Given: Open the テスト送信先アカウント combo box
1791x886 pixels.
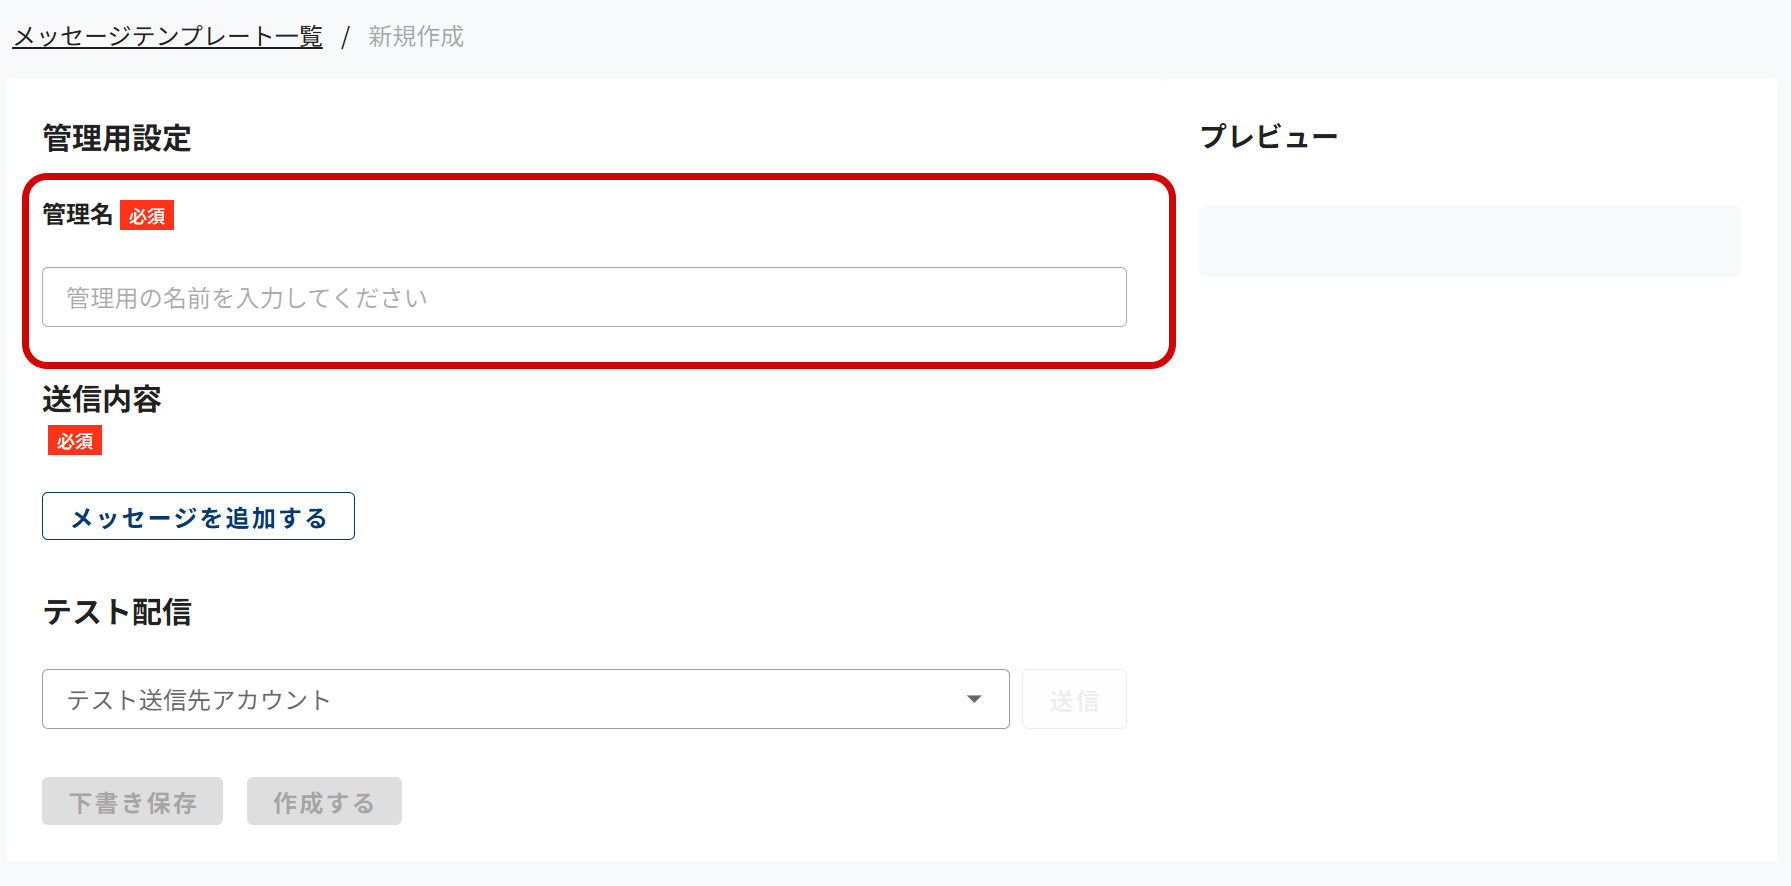Looking at the screenshot, I should pyautogui.click(x=500, y=699).
